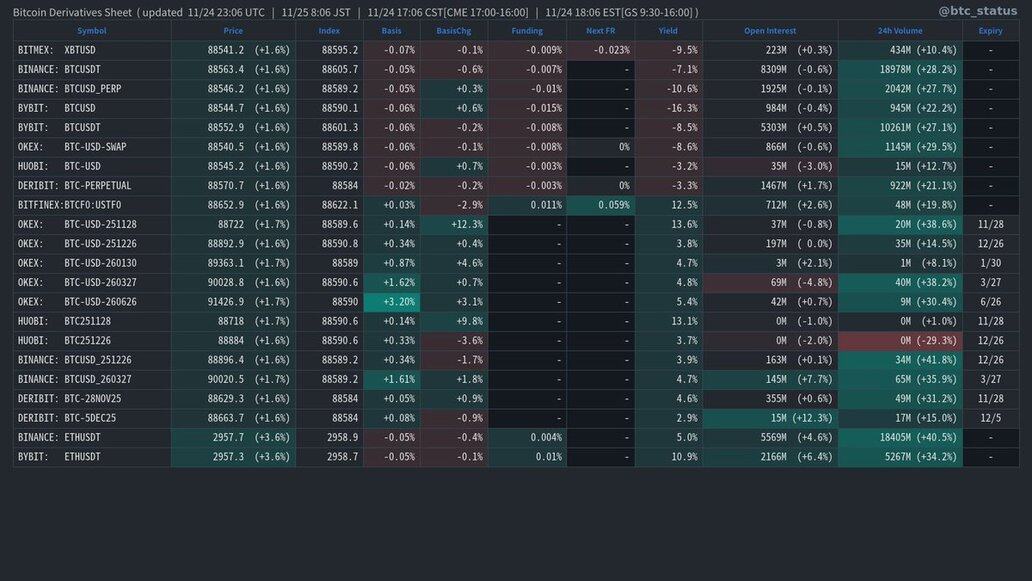Select the Yield column header

[x=668, y=31]
